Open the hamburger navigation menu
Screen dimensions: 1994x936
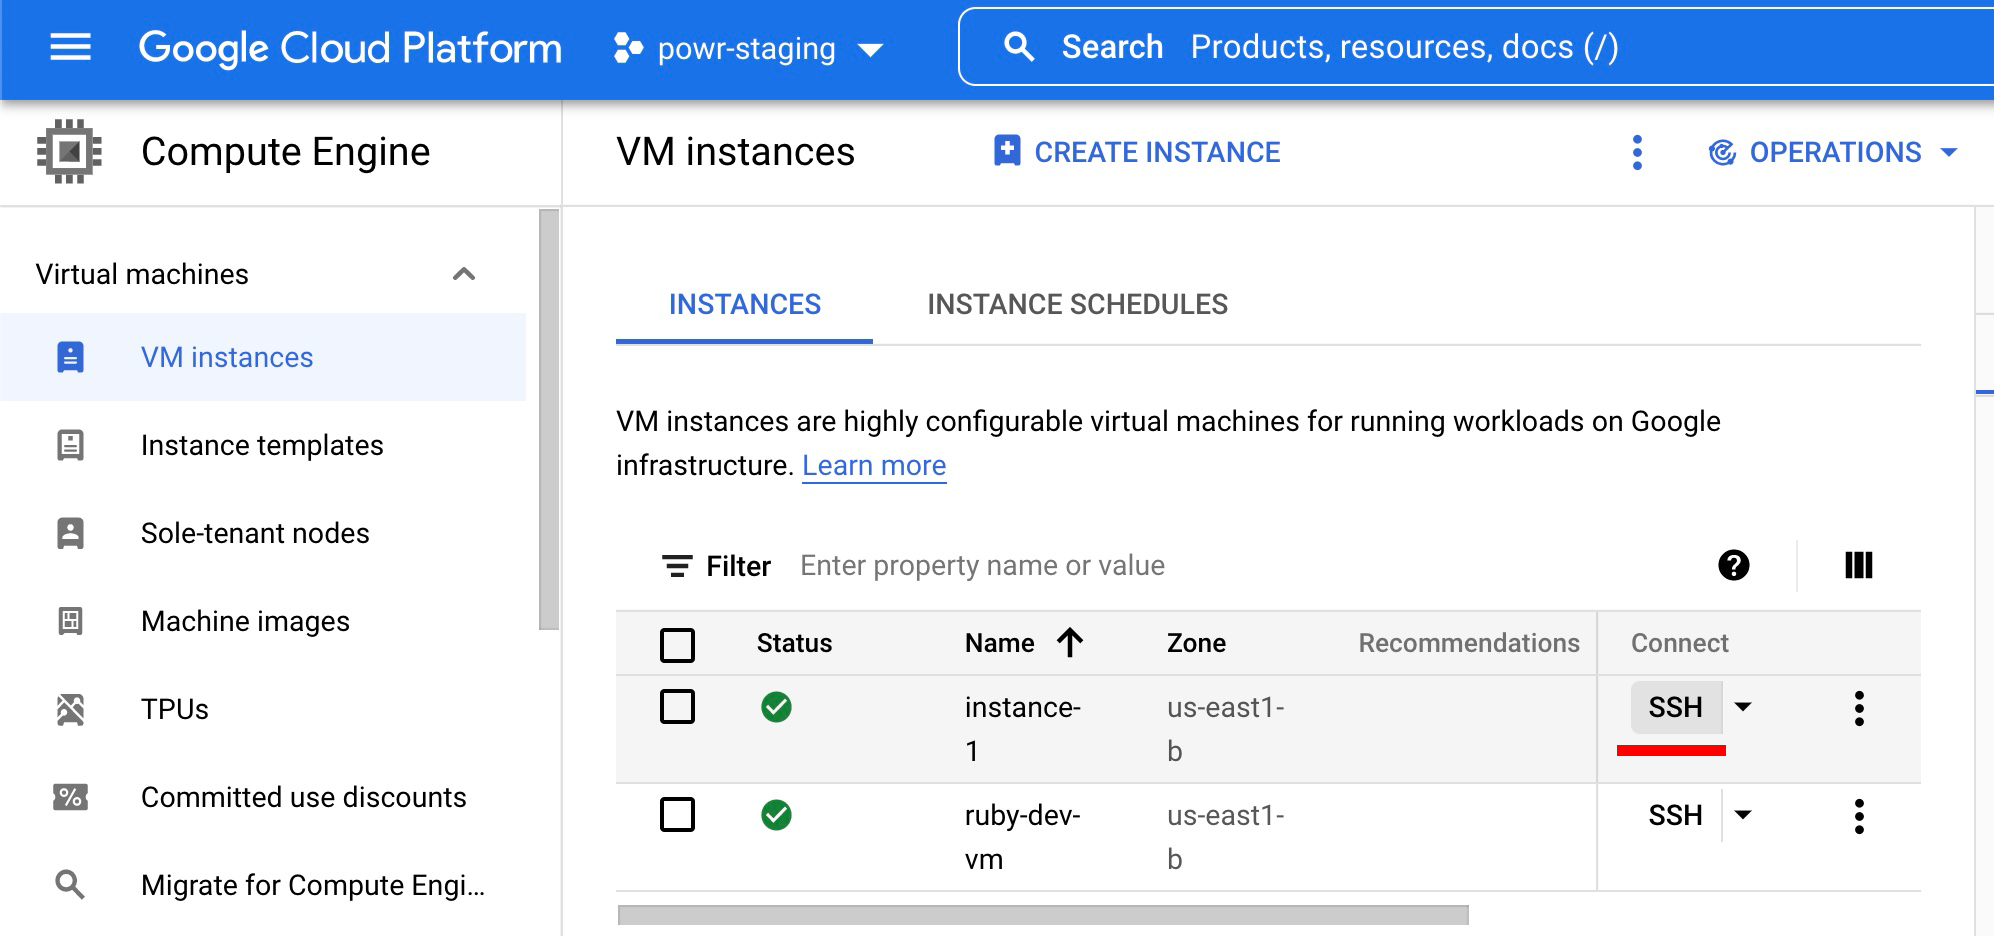coord(70,47)
